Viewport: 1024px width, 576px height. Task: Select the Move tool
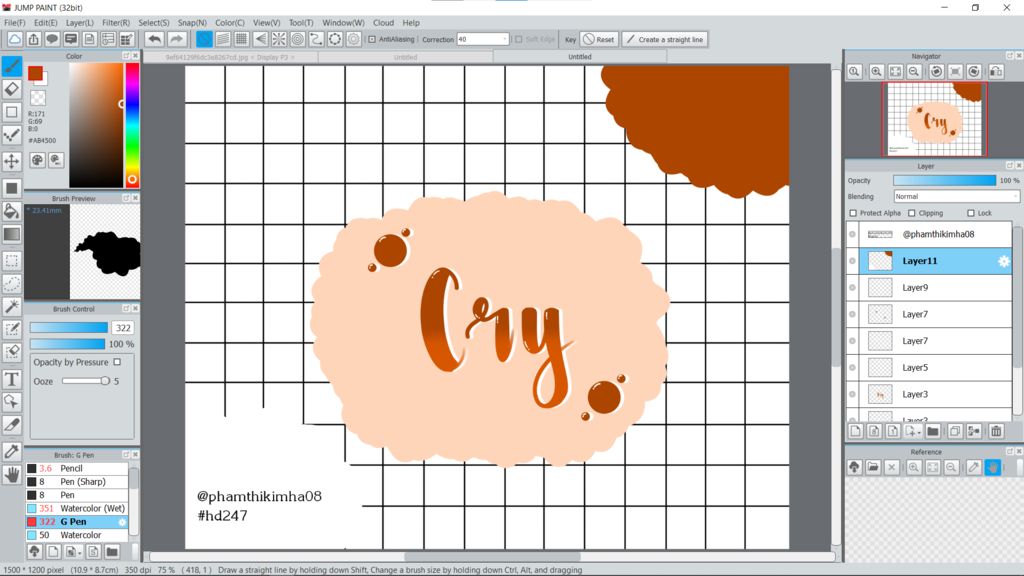click(x=12, y=161)
